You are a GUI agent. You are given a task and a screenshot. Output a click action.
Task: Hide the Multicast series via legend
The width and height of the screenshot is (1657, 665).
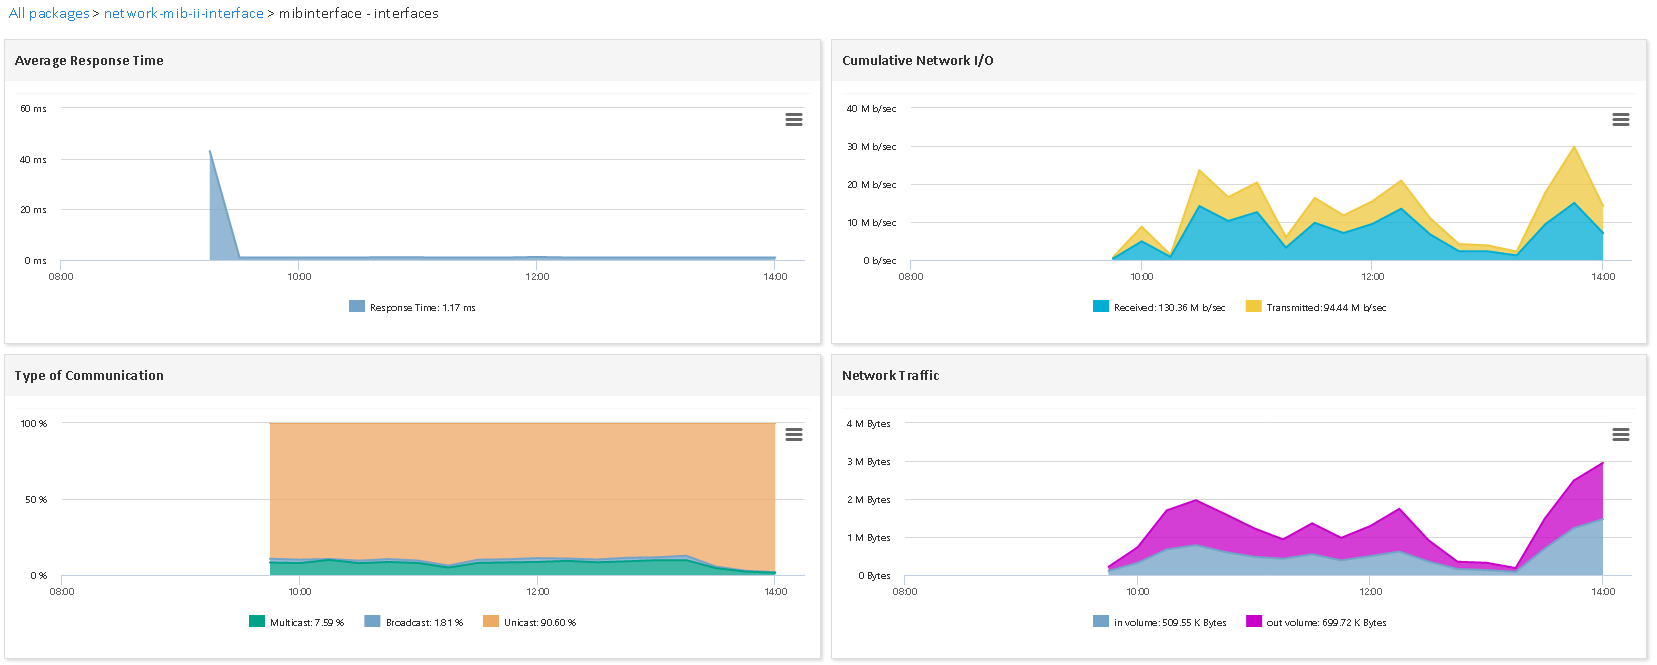(306, 623)
